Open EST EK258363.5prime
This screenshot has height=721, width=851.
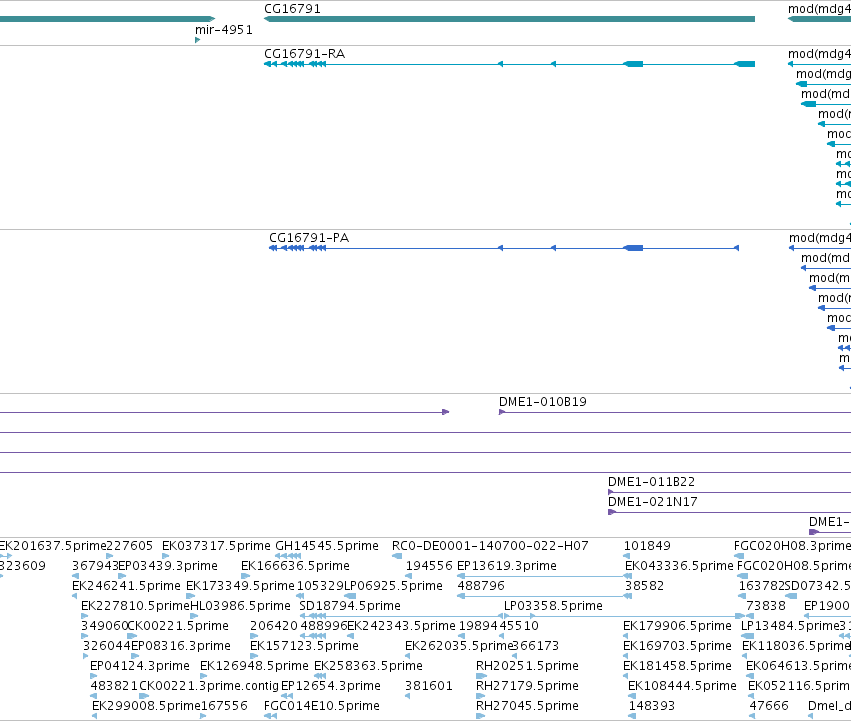pyautogui.click(x=368, y=666)
